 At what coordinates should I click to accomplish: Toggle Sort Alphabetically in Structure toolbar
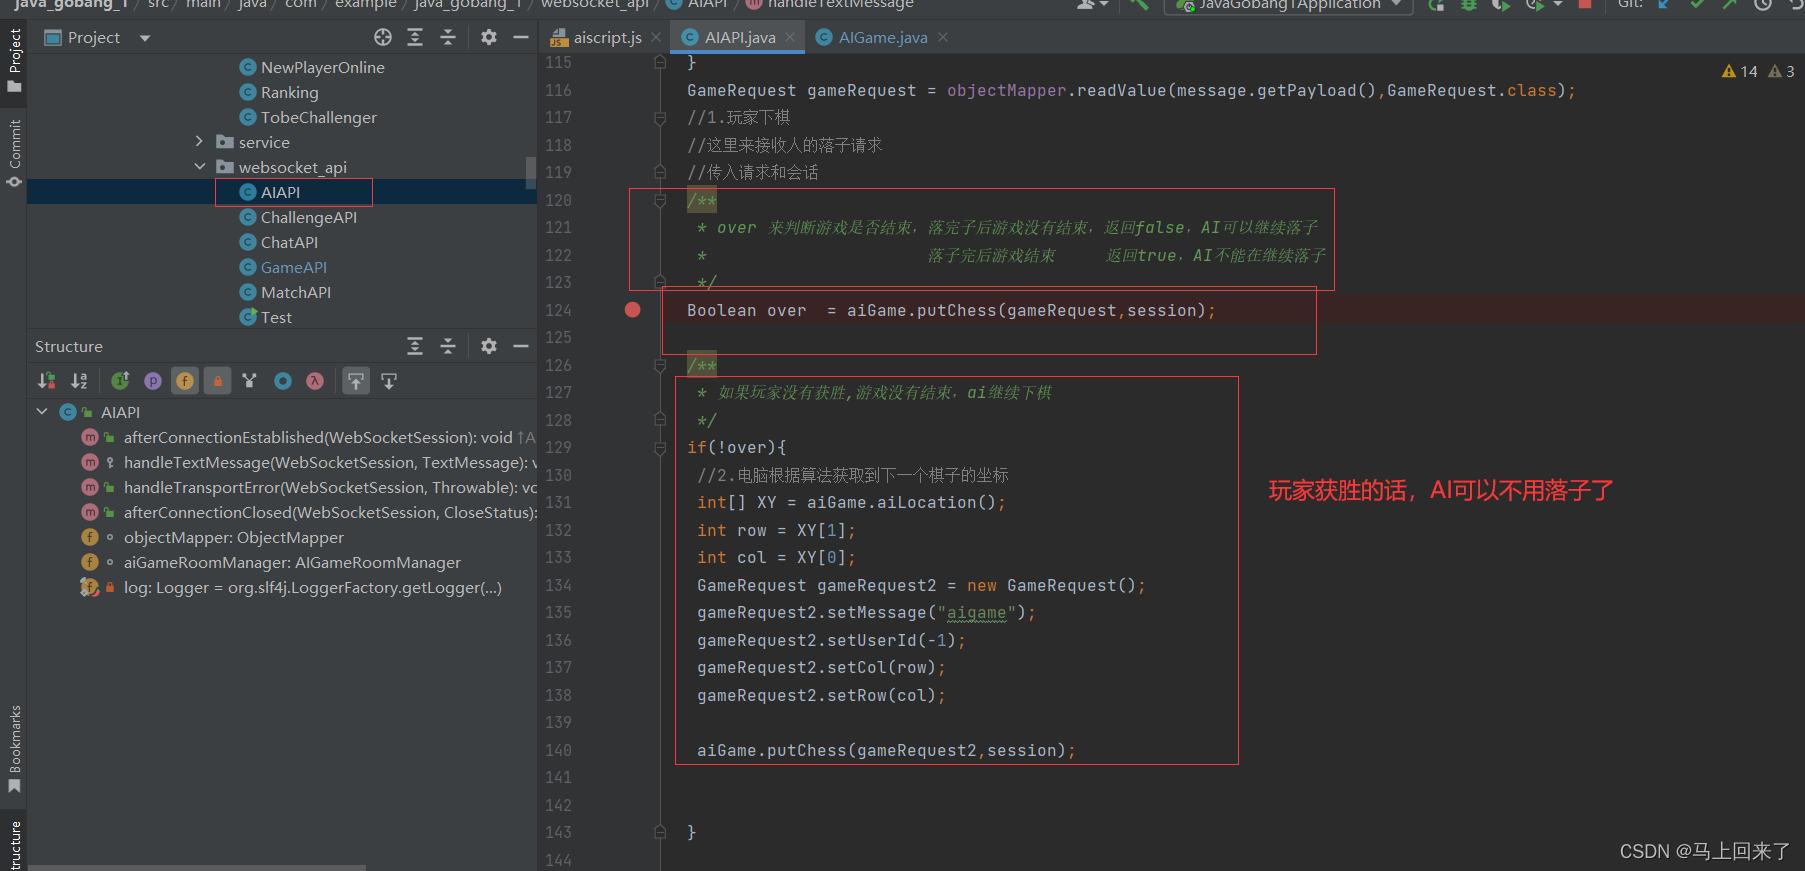click(x=79, y=381)
